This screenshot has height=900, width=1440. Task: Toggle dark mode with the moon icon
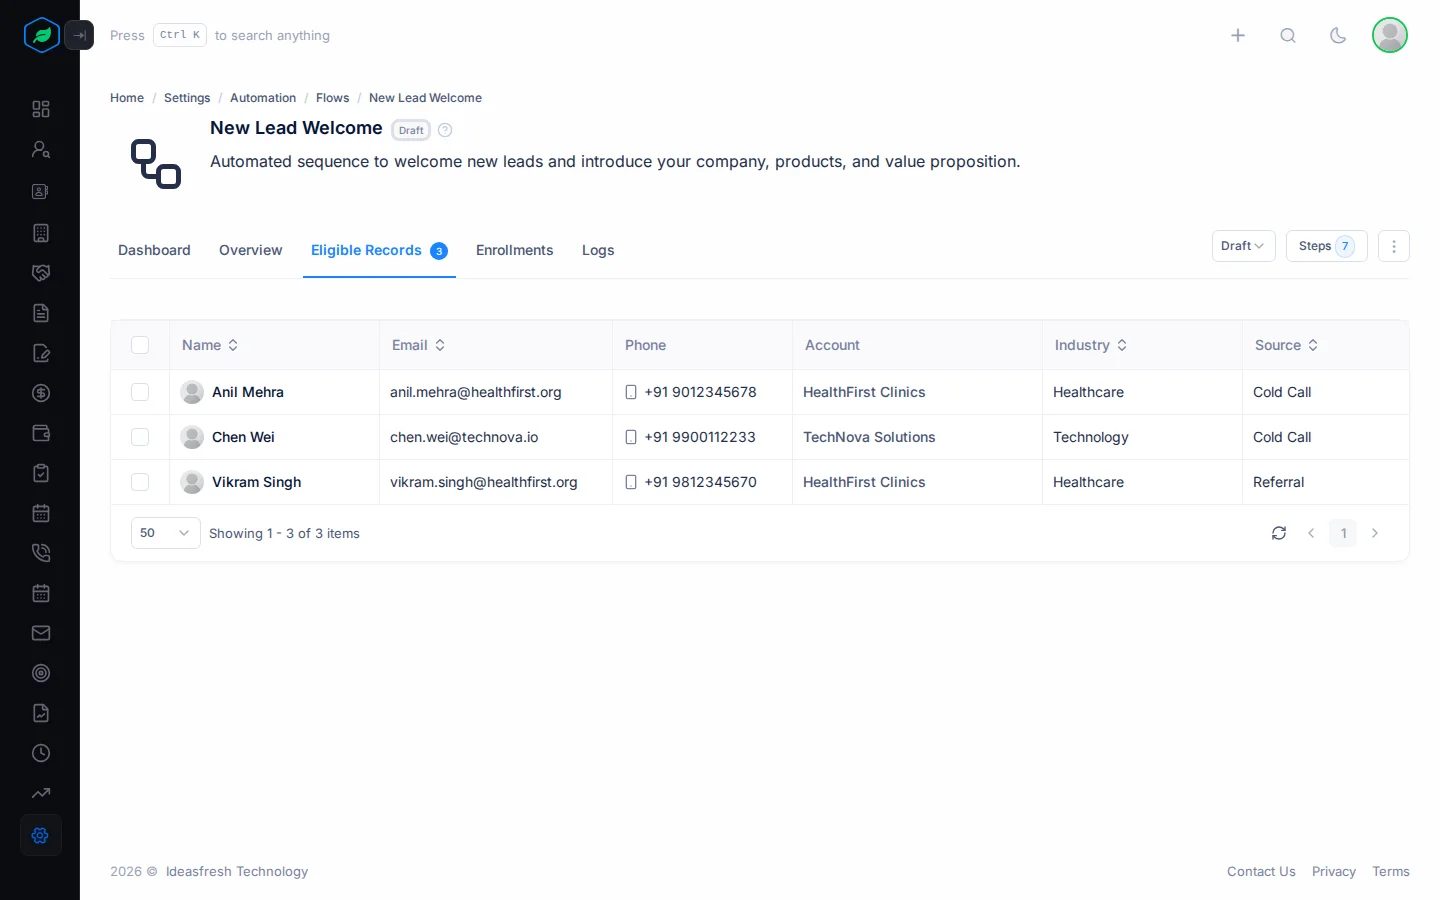click(x=1338, y=35)
